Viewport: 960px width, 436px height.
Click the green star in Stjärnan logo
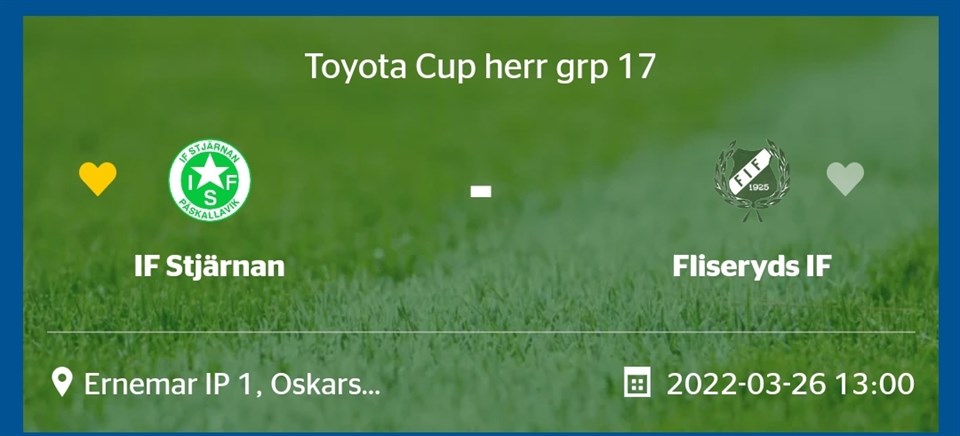pos(210,172)
